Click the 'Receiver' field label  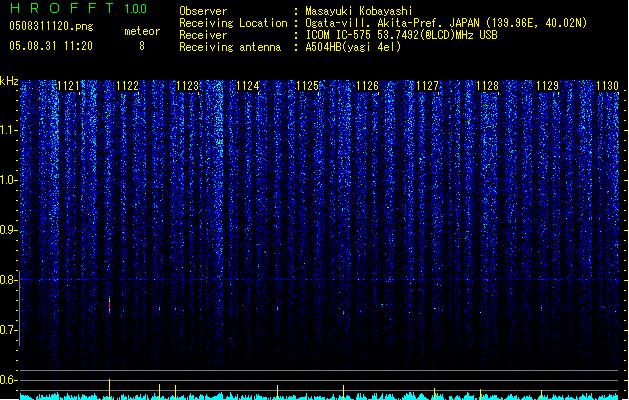click(203, 35)
